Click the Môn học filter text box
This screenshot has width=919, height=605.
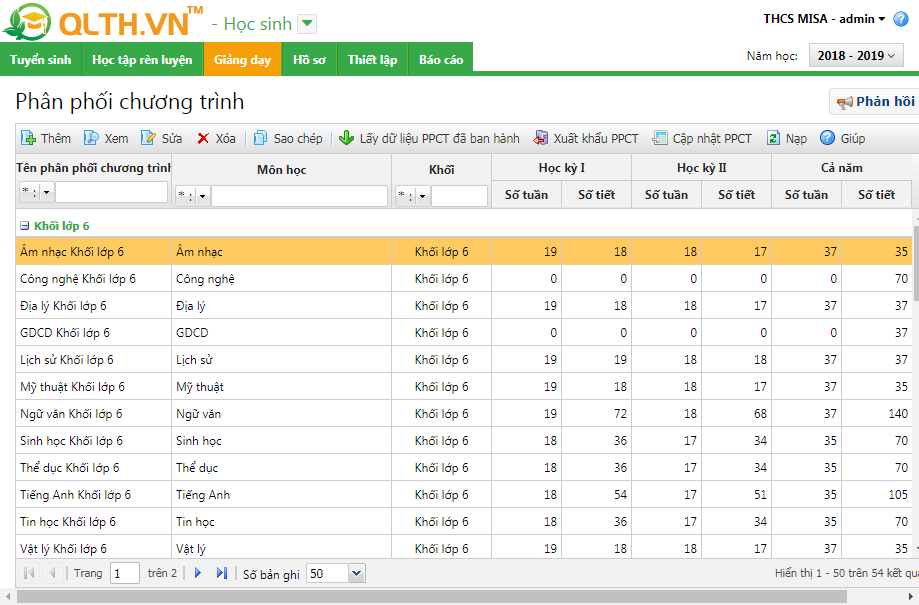pos(299,196)
